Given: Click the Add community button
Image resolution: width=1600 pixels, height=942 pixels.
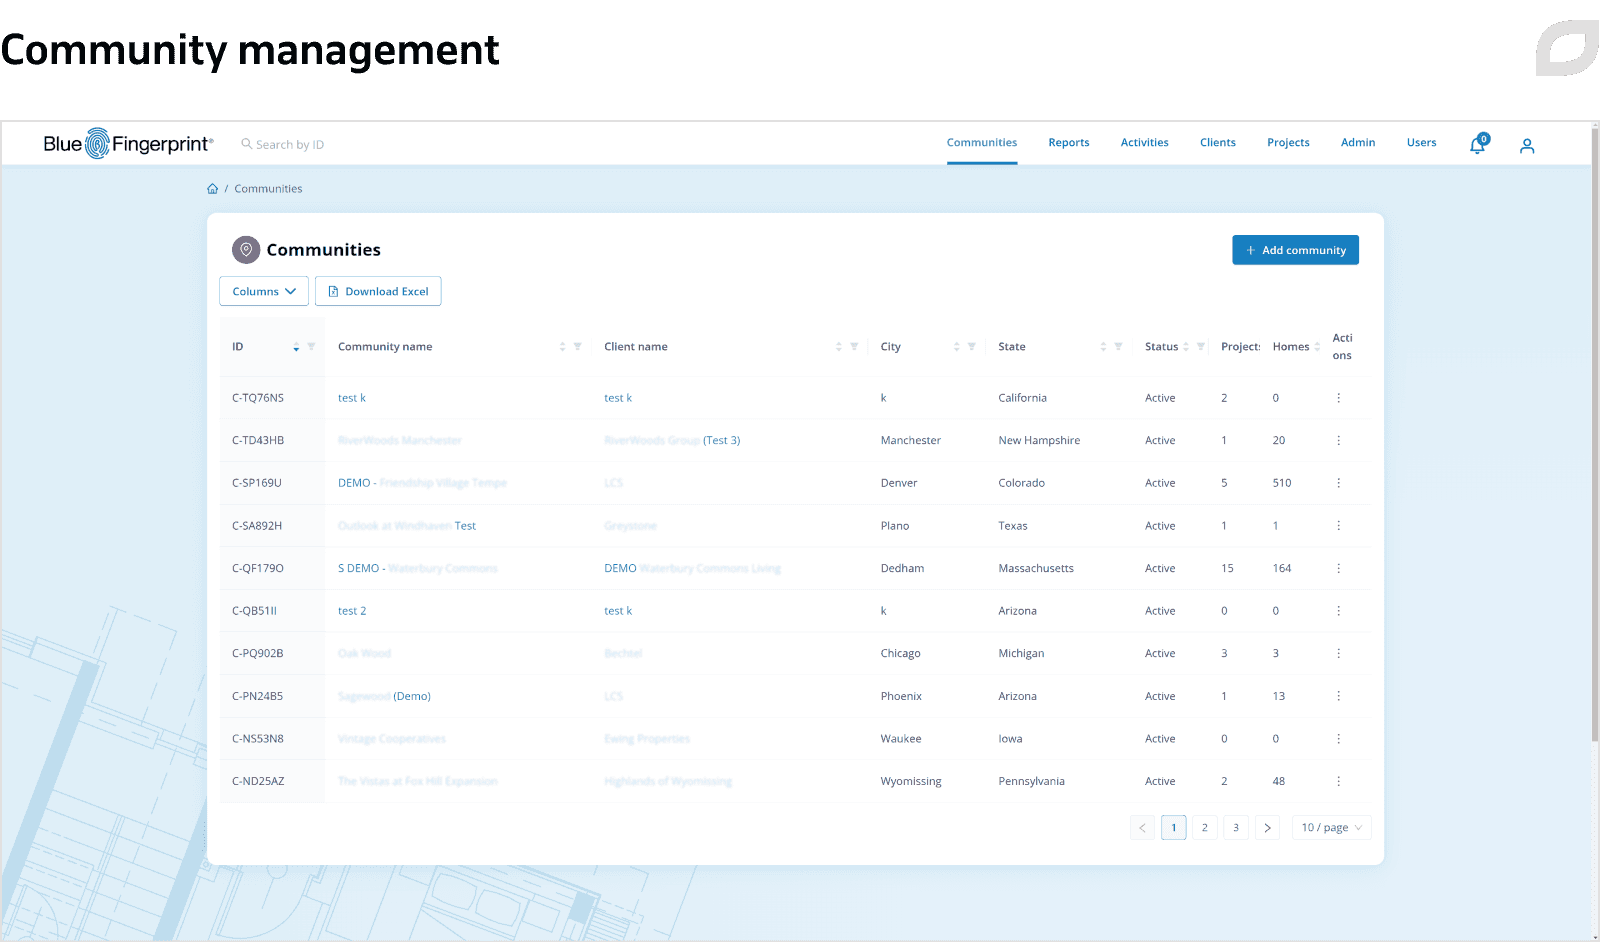Looking at the screenshot, I should (x=1295, y=250).
